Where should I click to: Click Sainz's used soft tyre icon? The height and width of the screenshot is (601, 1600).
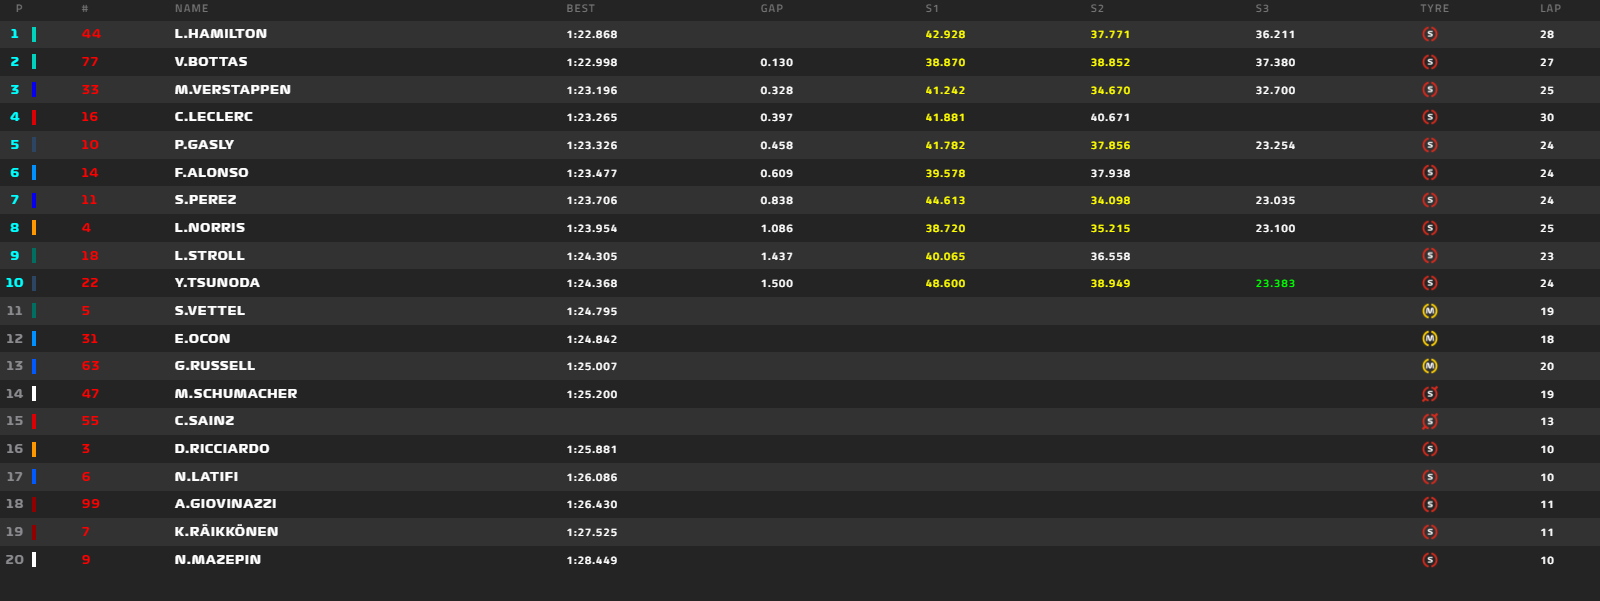click(x=1430, y=421)
